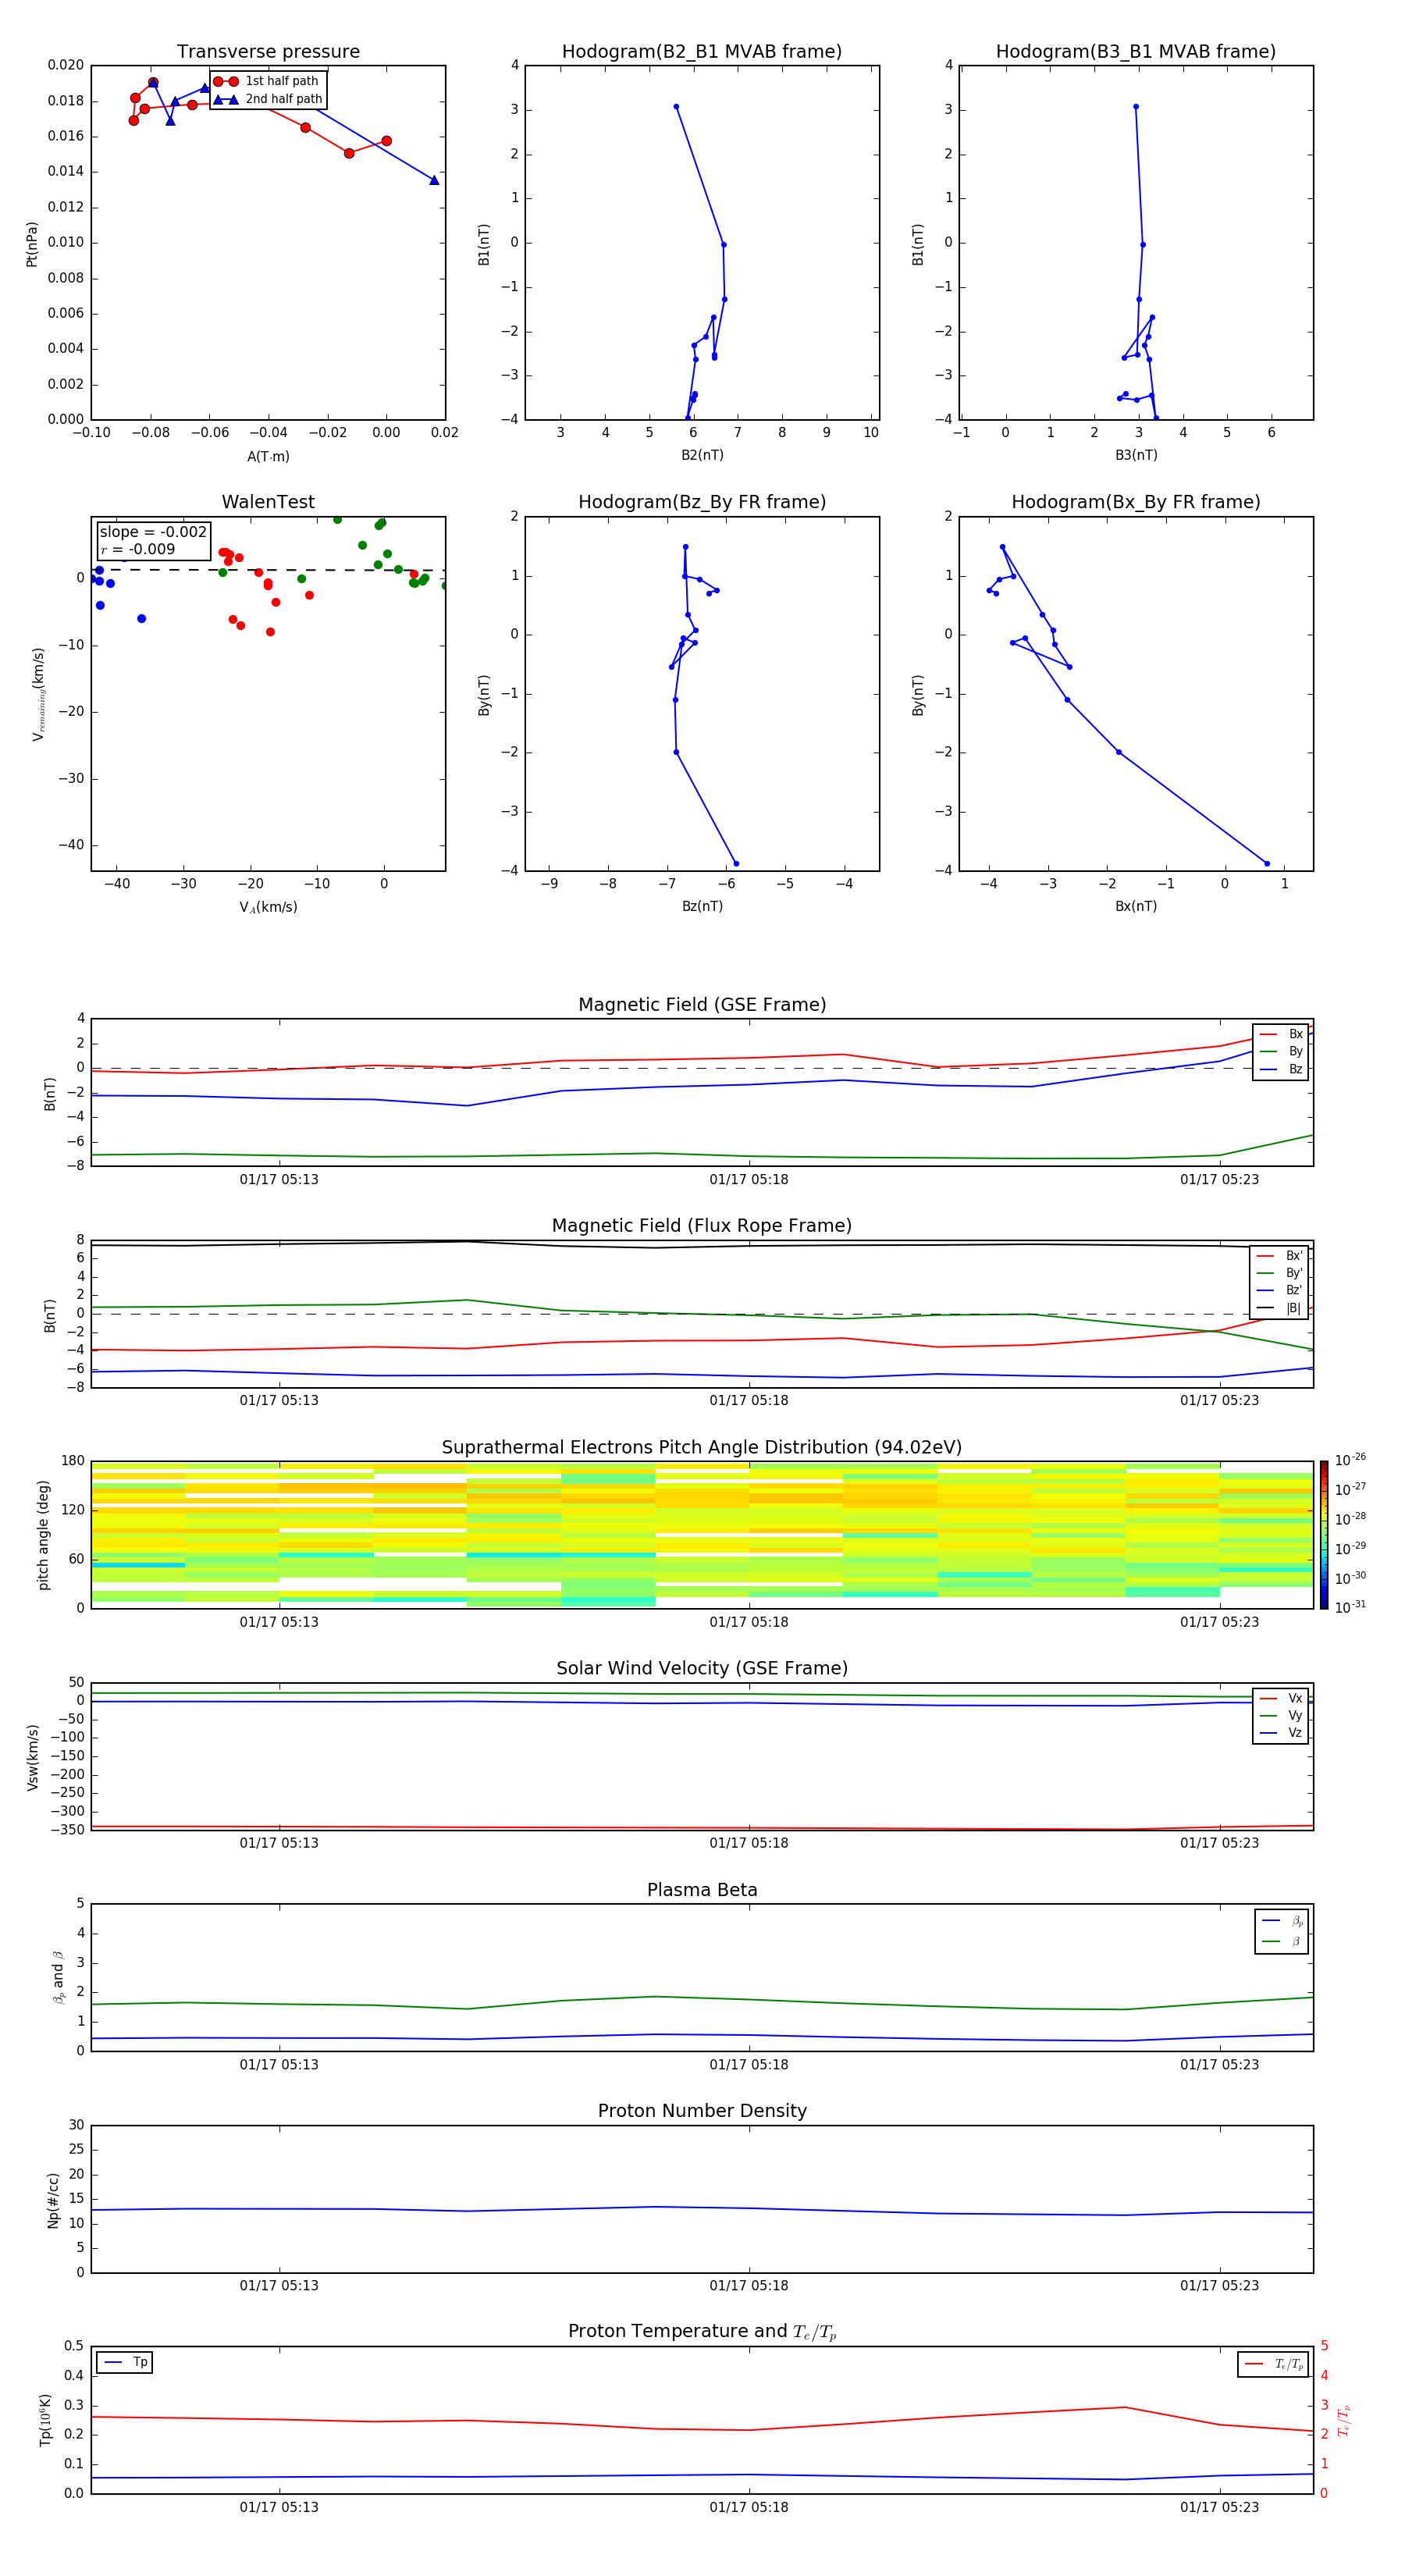This screenshot has width=1405, height=2576.
Task: Click the lowest point in Bx_By FR hodogram
Action: coord(1267,864)
